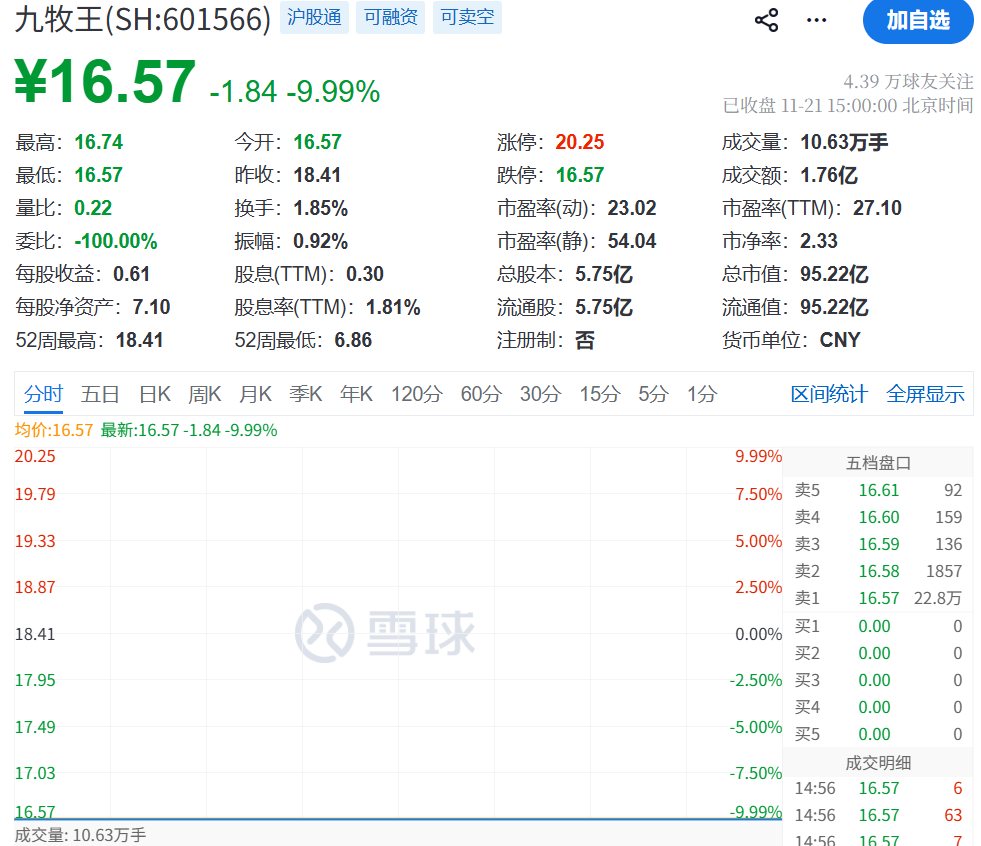Click the 沪股通 tag

click(x=314, y=18)
